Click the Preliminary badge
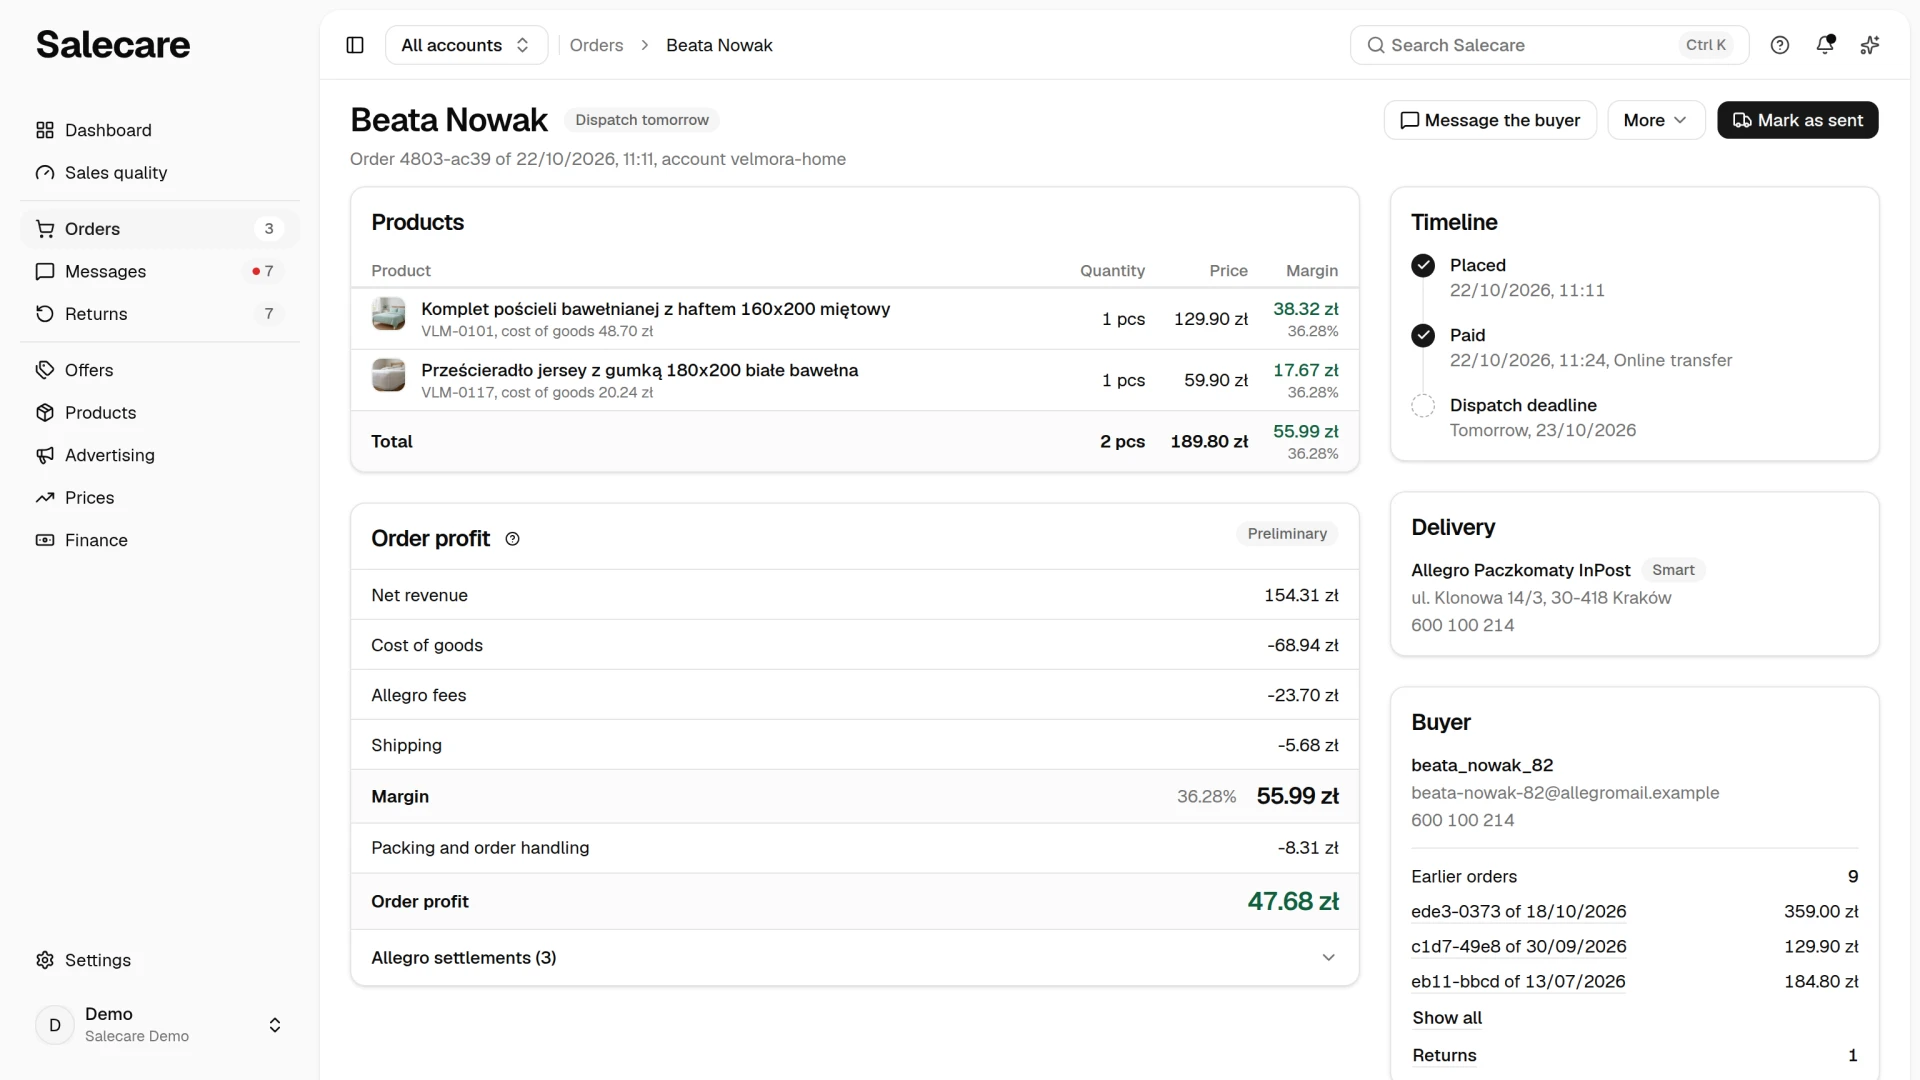The image size is (1920, 1080). click(x=1287, y=534)
